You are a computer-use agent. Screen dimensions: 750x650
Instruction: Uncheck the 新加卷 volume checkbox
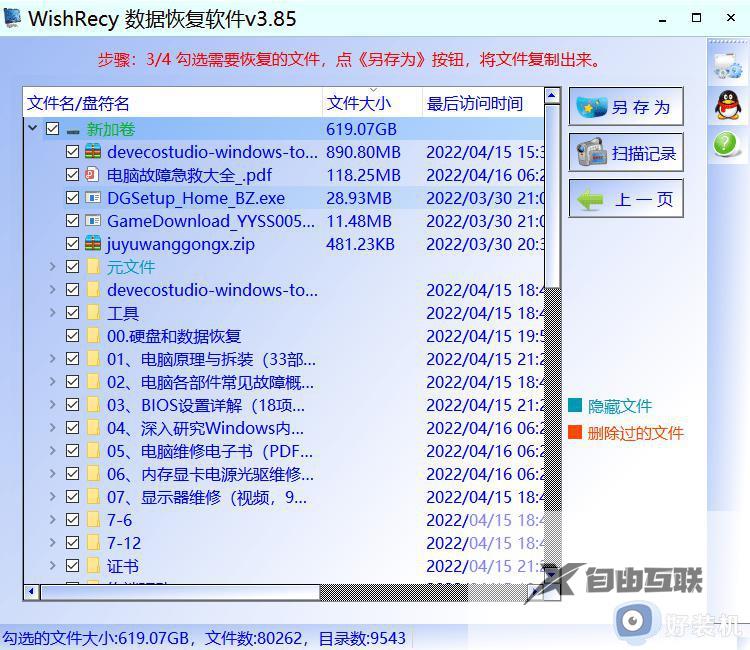pos(53,129)
